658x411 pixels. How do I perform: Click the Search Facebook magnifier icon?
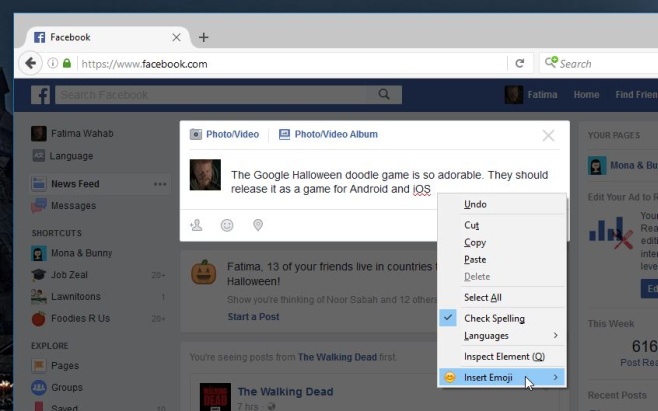384,94
